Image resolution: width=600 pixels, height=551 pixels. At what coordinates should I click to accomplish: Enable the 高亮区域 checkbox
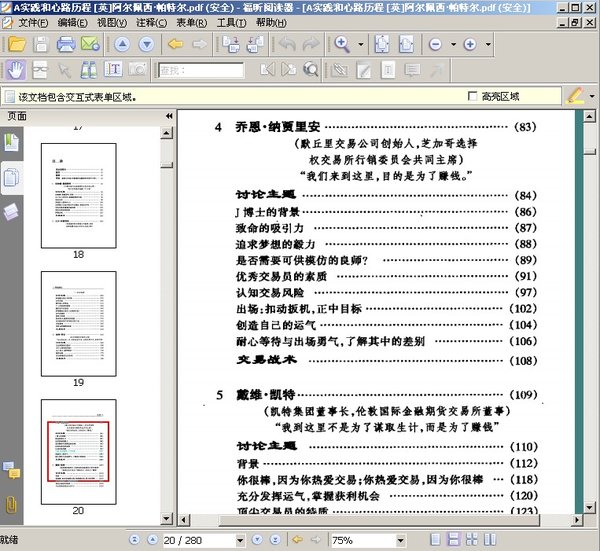(x=473, y=96)
